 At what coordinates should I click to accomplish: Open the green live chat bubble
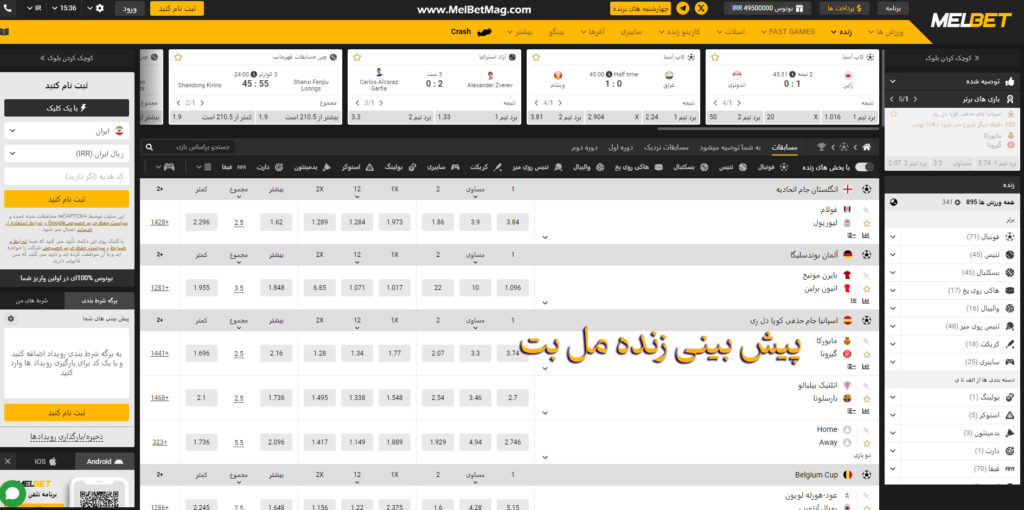point(11,492)
